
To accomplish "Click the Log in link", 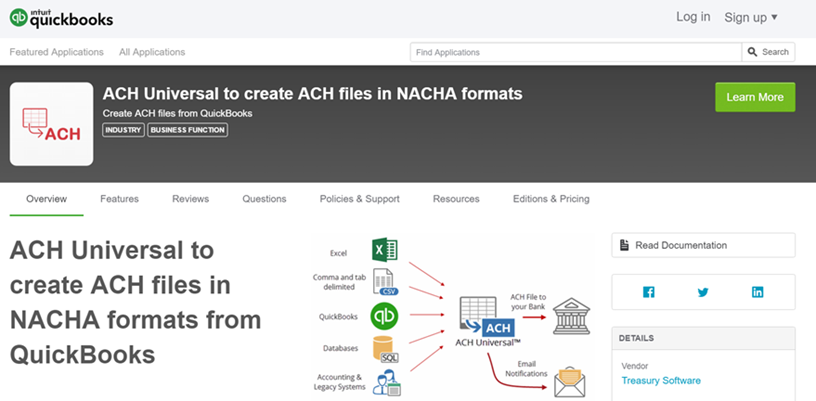I will point(693,17).
